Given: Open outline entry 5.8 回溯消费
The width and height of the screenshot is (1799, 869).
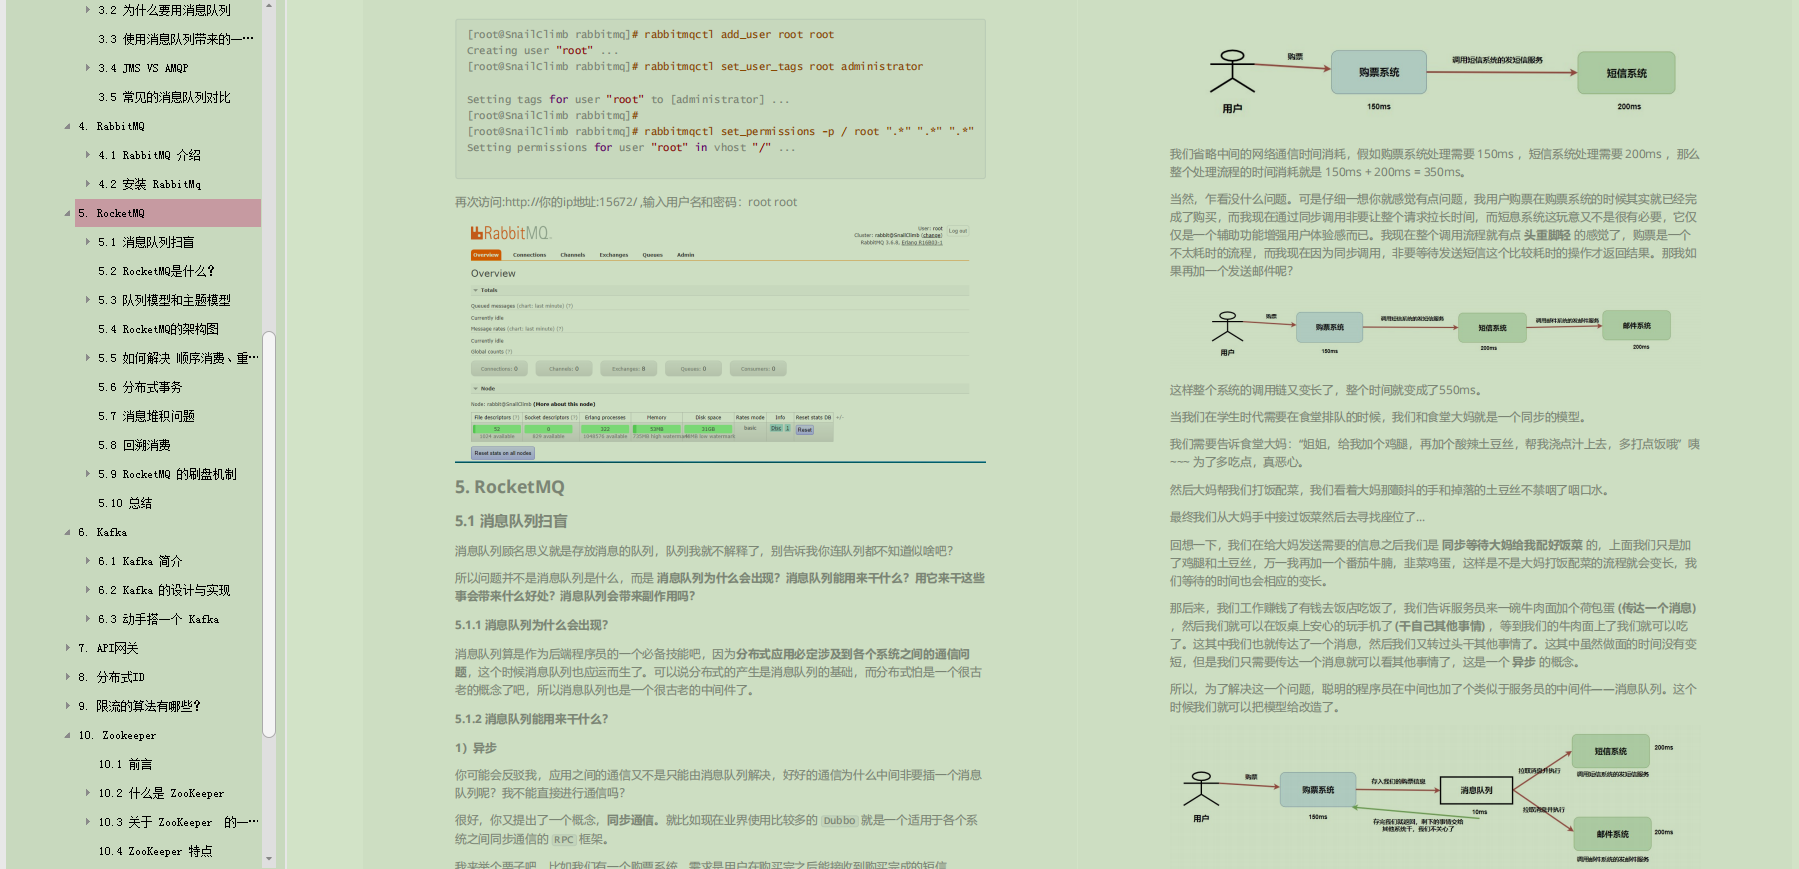Looking at the screenshot, I should [x=134, y=445].
